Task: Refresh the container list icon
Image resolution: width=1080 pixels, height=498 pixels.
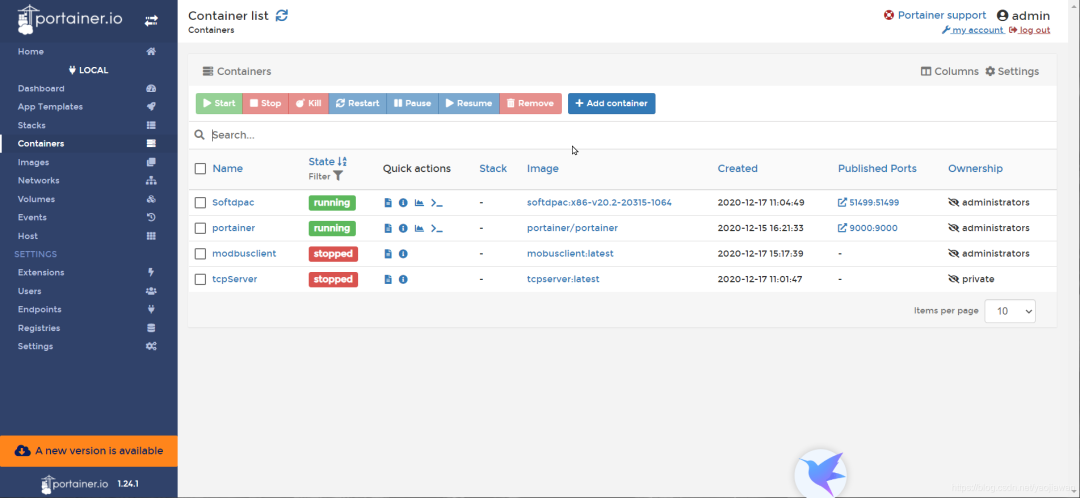Action: [x=282, y=15]
